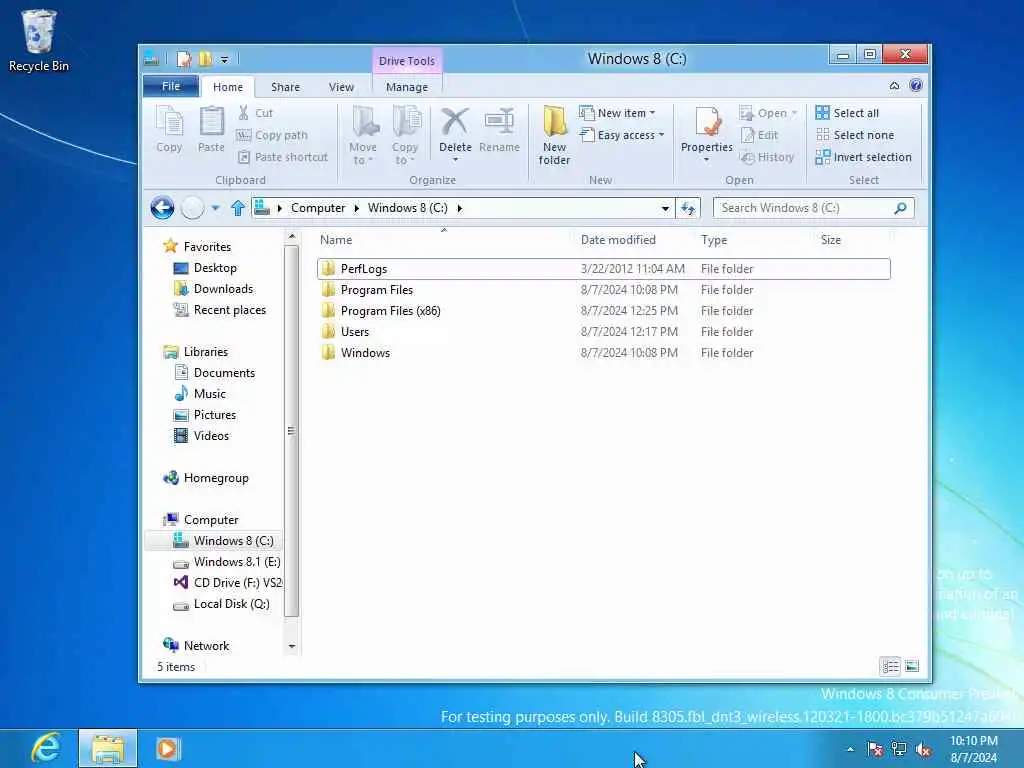Create a New folder

(x=554, y=136)
